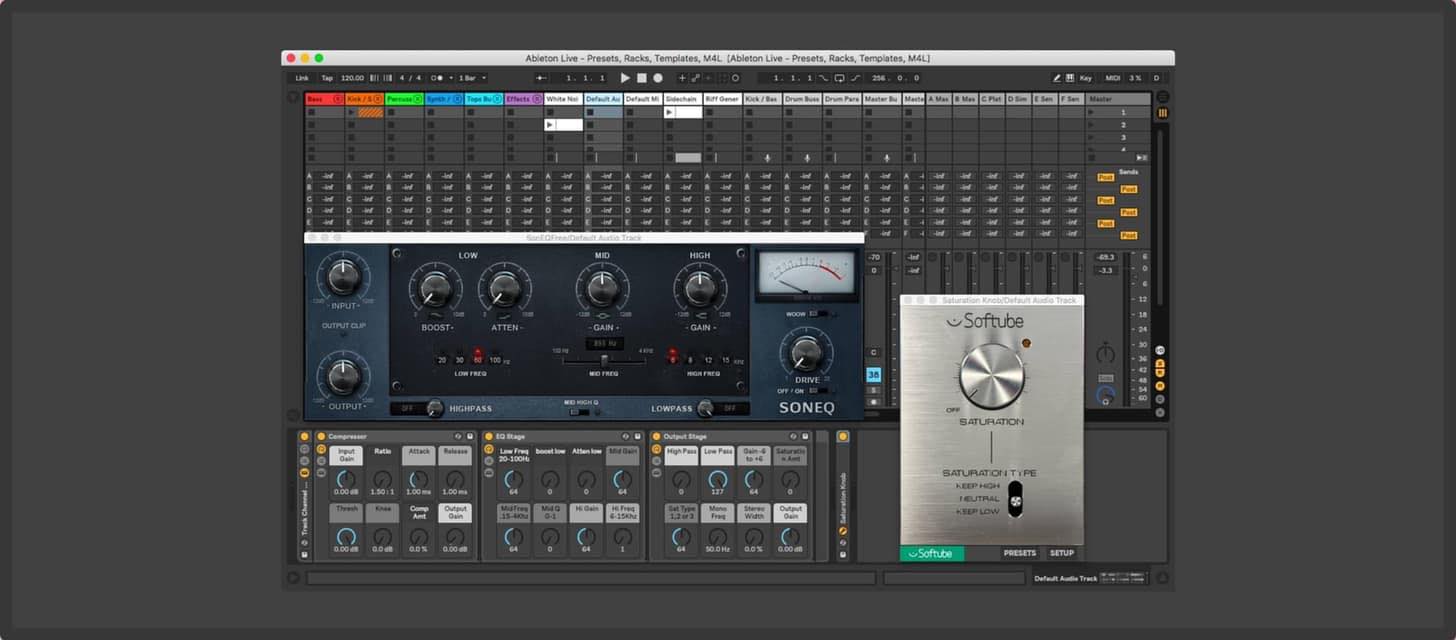
Task: Click the 120.00 tempo field
Action: tap(352, 77)
